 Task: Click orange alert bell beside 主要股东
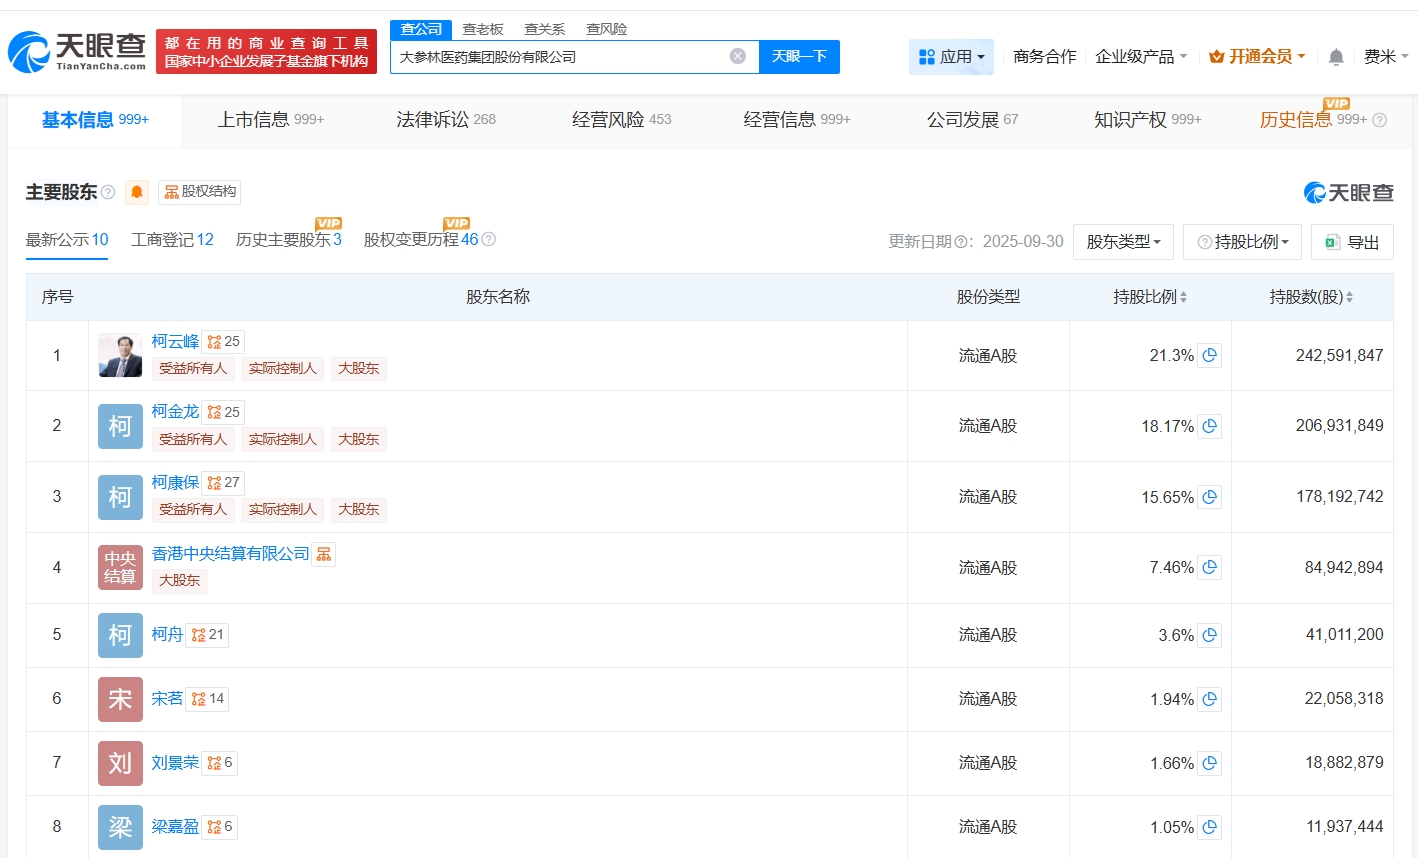[x=137, y=192]
